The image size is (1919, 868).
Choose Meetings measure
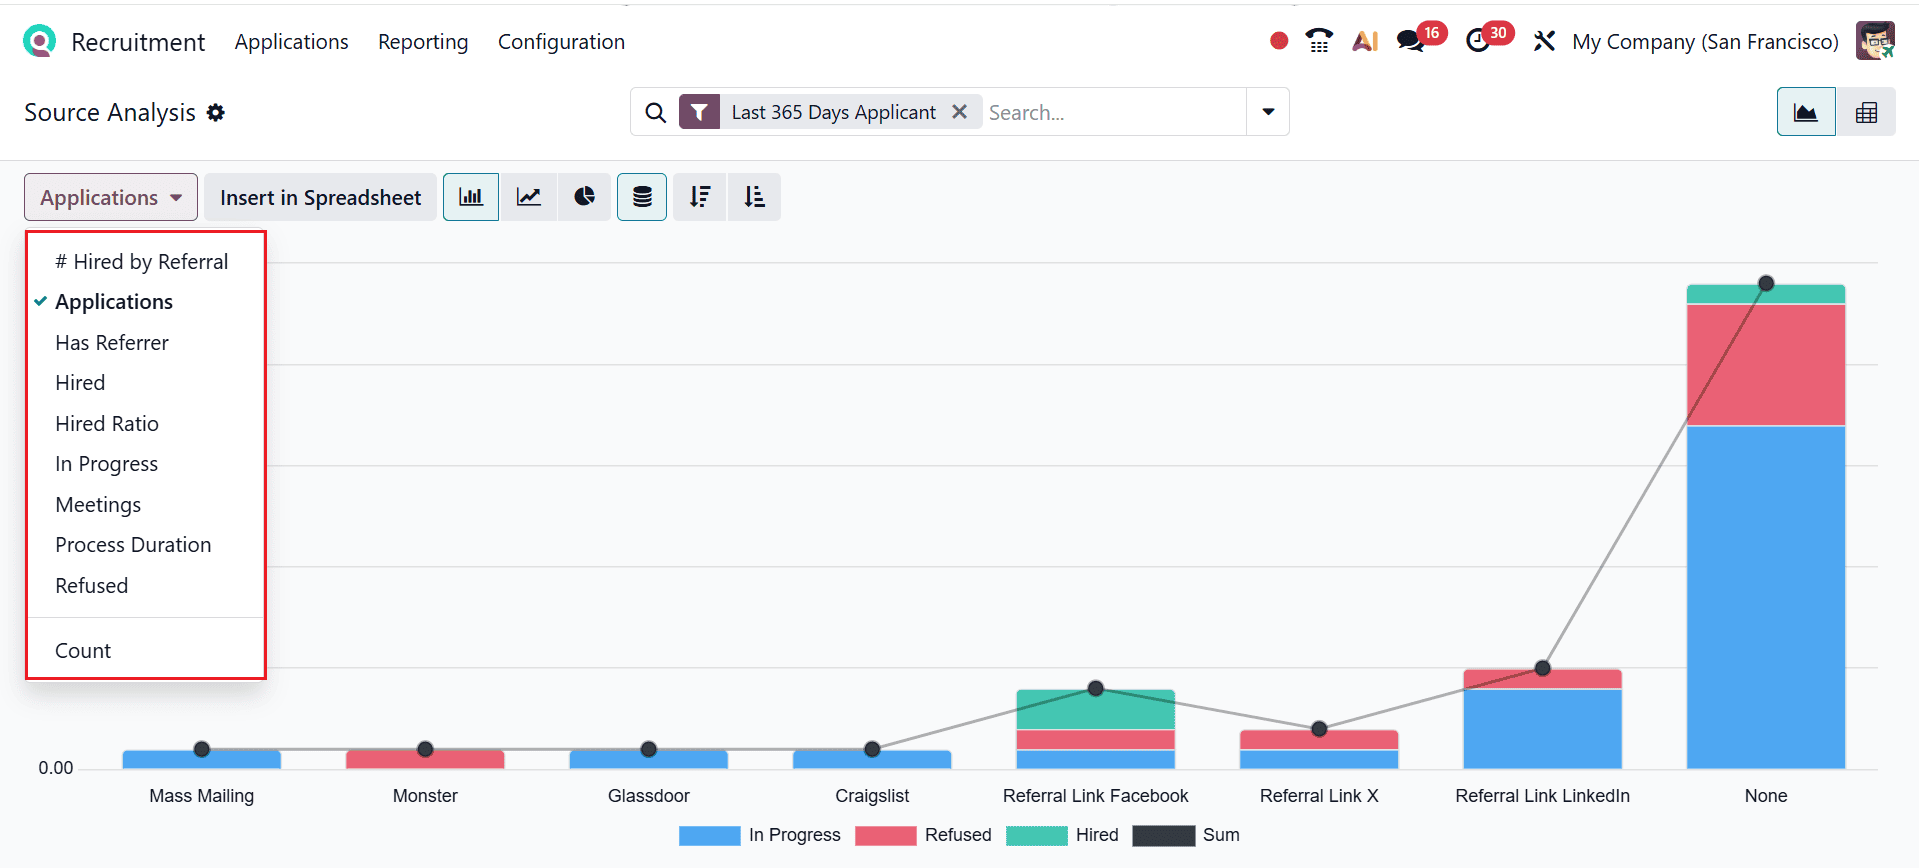(146, 504)
